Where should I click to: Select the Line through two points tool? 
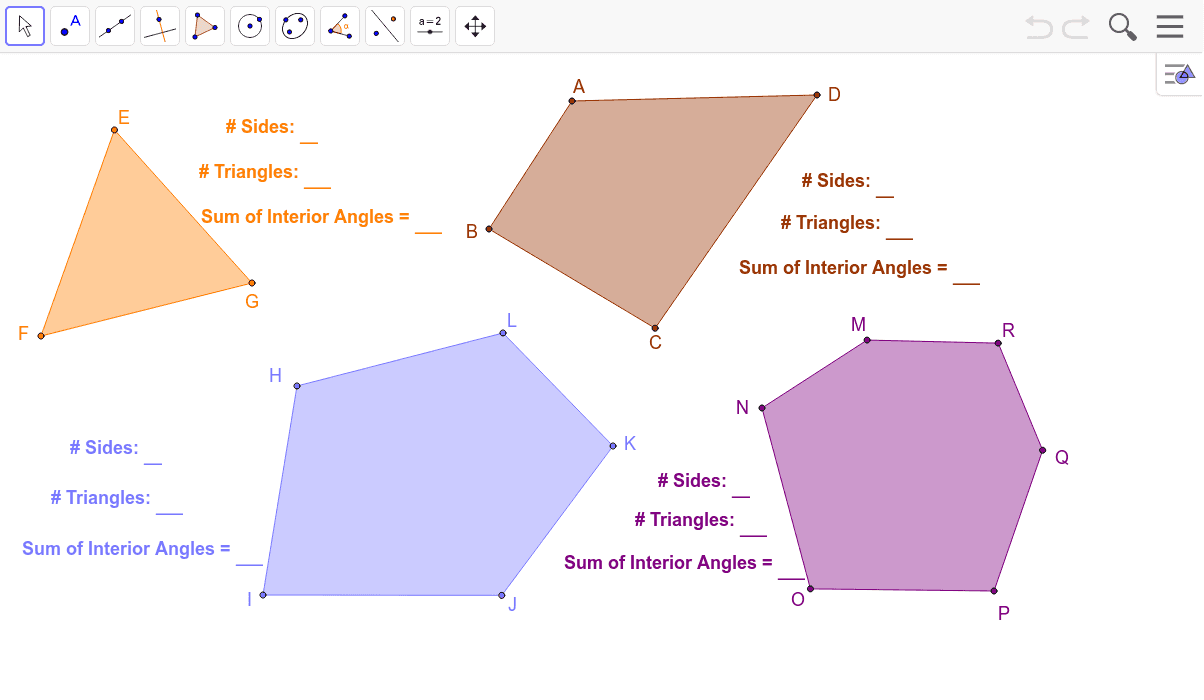point(115,26)
